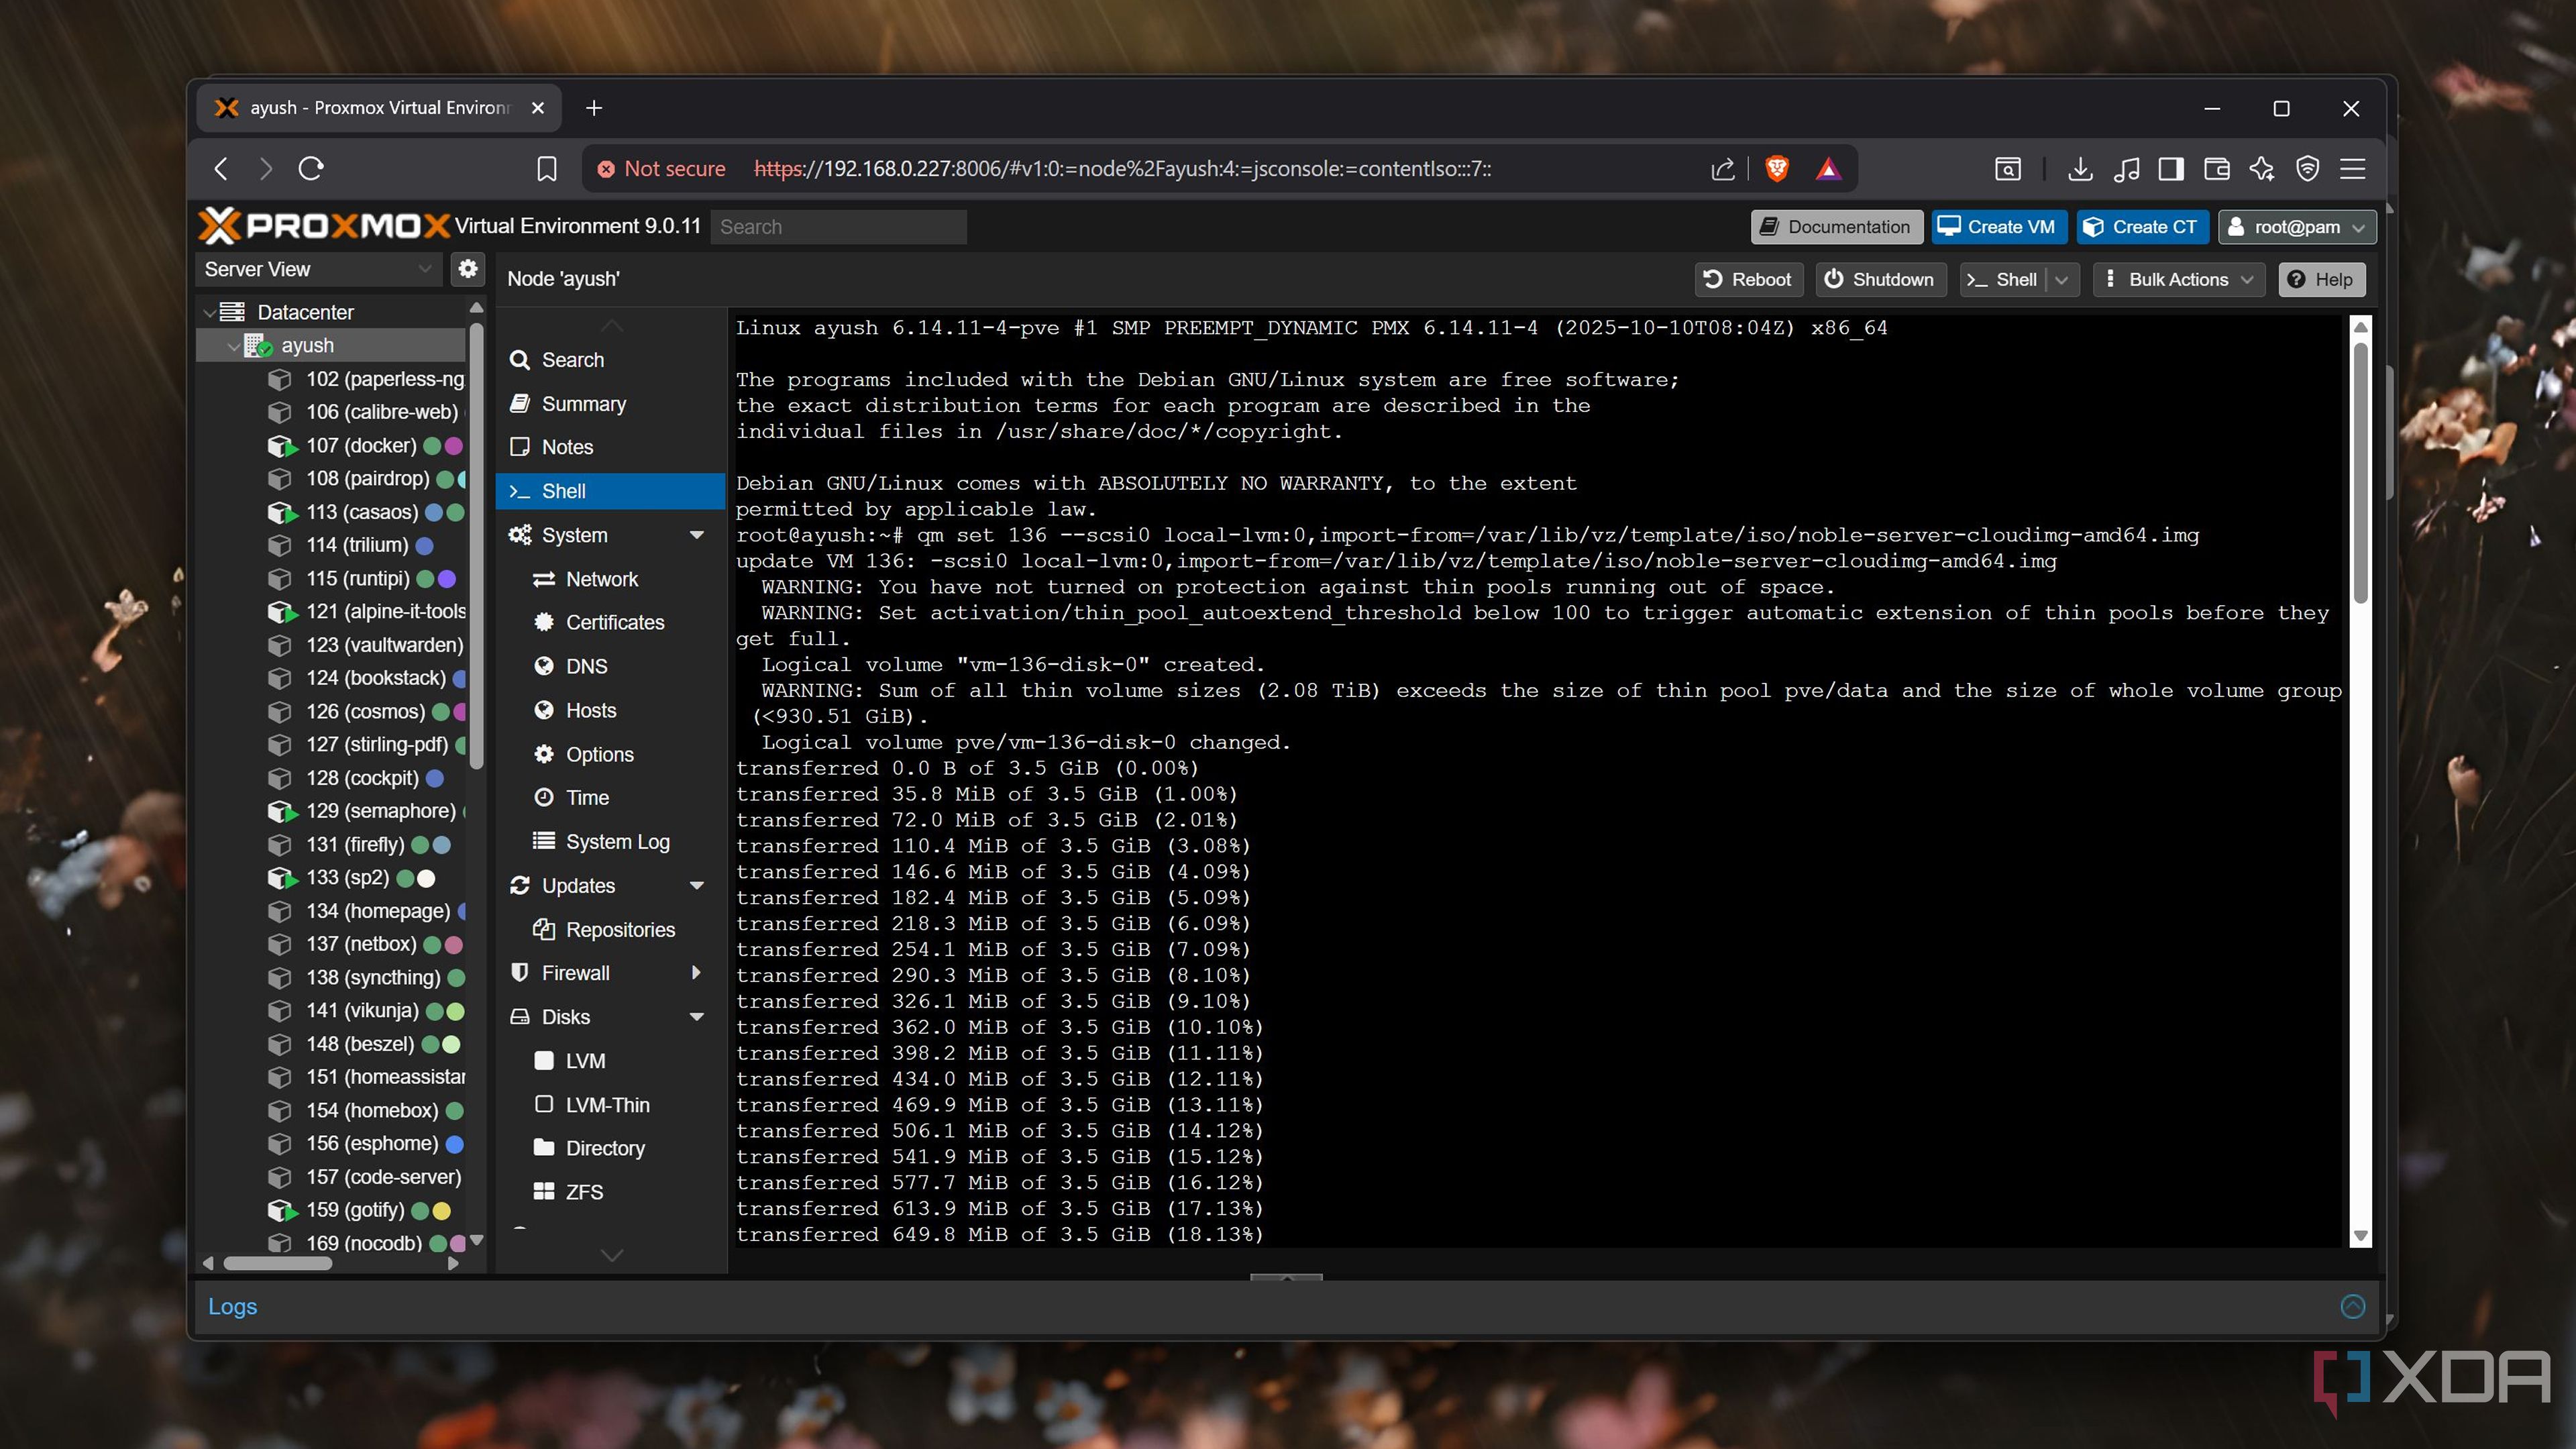Expand the Logs panel circular arrow icon
This screenshot has height=1449, width=2576.
(x=2352, y=1306)
